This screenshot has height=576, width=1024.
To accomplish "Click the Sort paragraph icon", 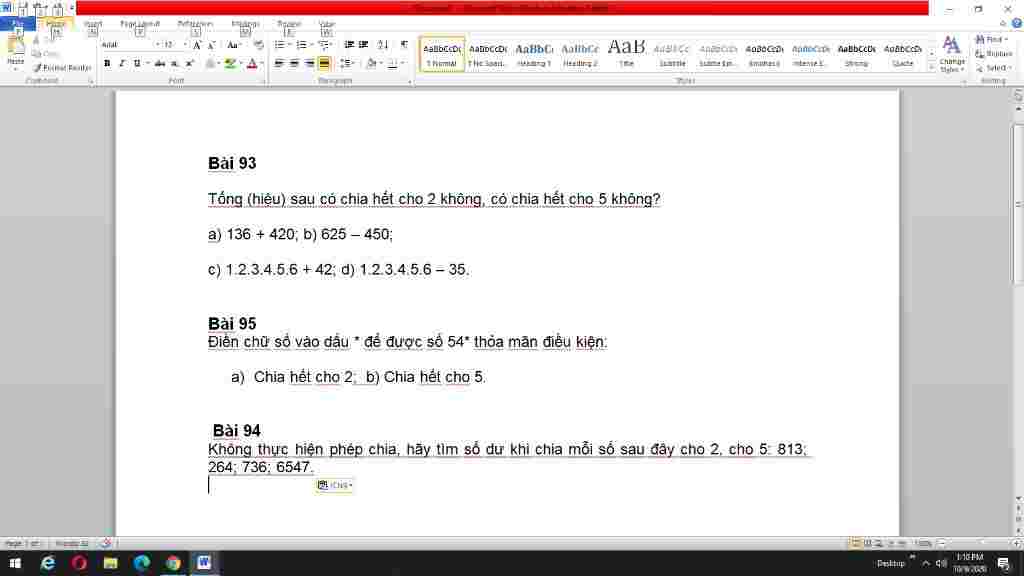I will [384, 45].
